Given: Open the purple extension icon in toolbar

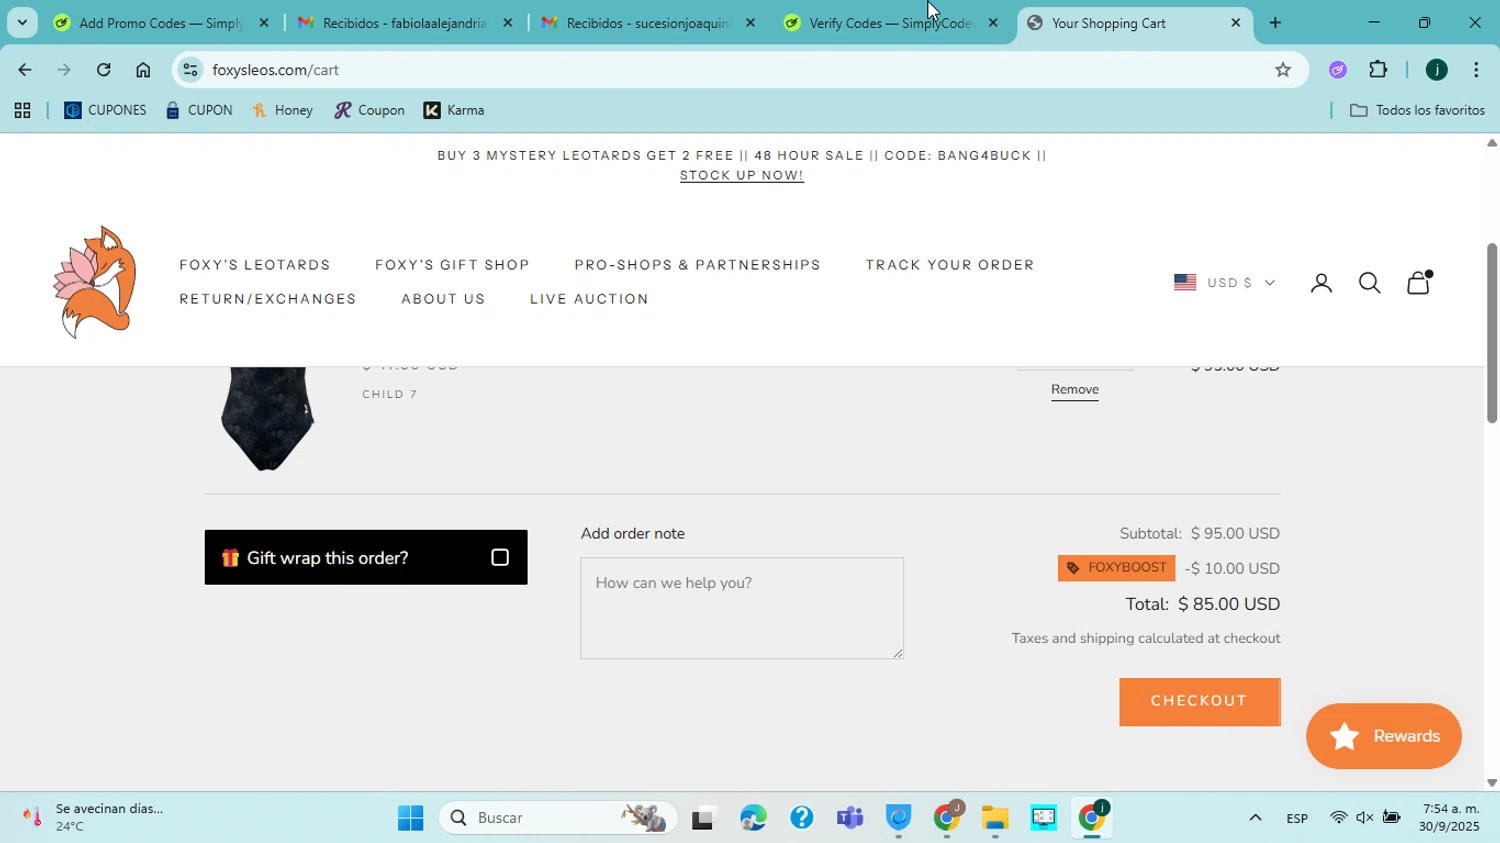Looking at the screenshot, I should click(1338, 70).
